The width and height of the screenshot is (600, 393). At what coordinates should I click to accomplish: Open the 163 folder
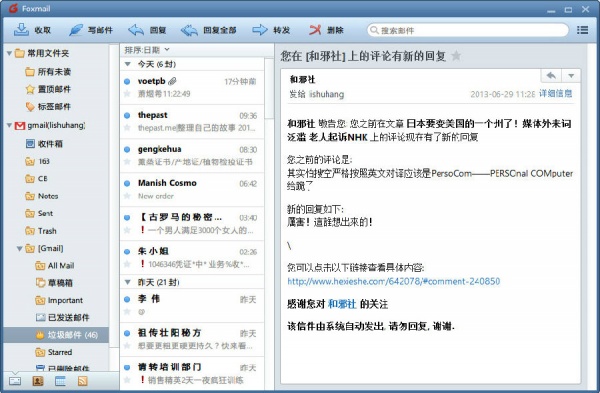coord(38,161)
